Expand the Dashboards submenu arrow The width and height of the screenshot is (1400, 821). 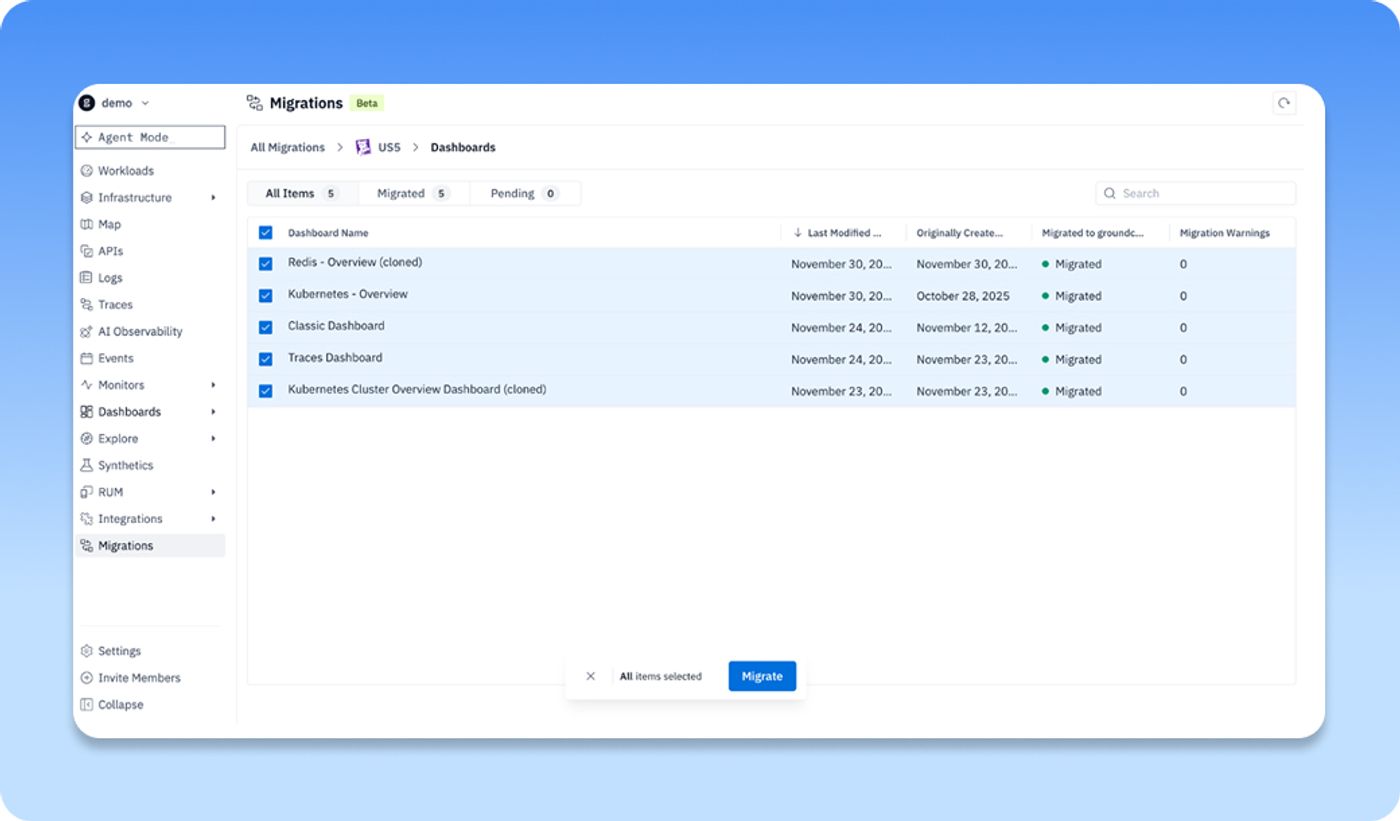tap(213, 412)
